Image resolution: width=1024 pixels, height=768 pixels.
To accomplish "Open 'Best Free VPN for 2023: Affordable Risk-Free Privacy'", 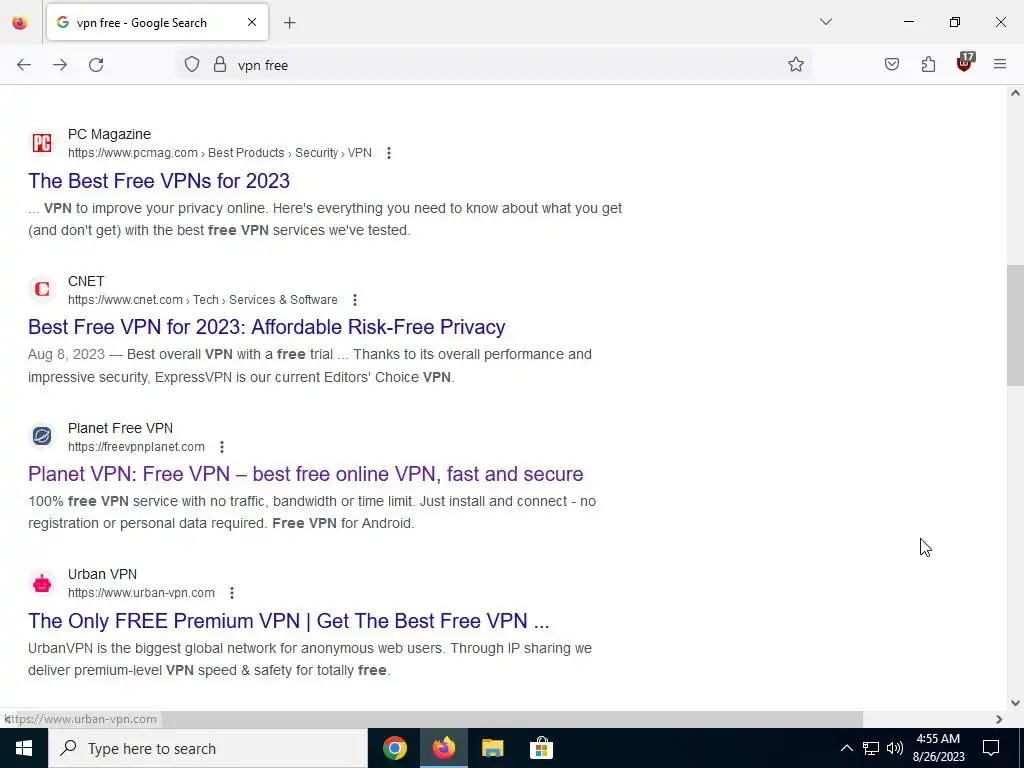I will coord(266,327).
